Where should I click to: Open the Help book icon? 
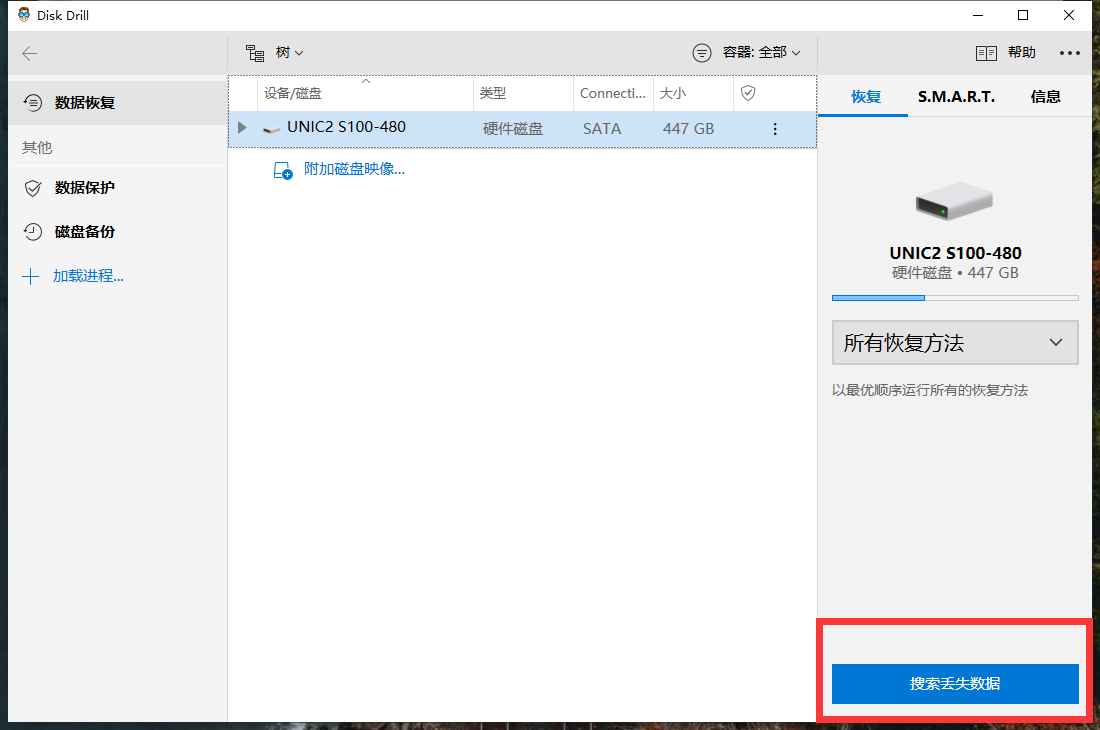[x=986, y=53]
